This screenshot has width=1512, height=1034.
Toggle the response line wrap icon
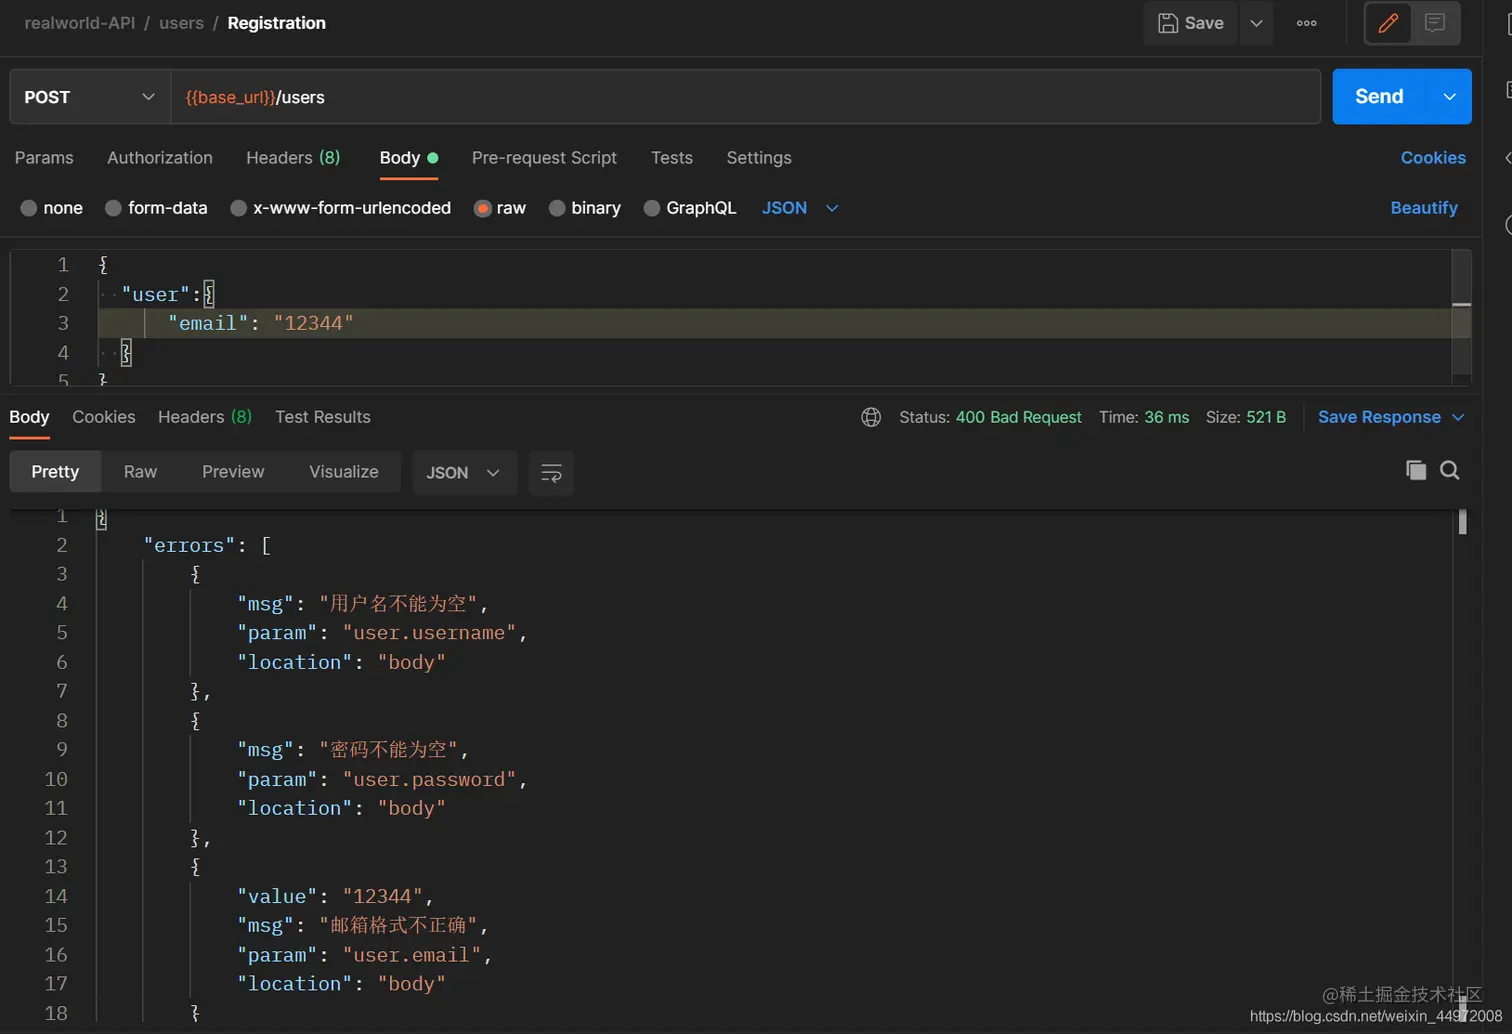tap(551, 472)
